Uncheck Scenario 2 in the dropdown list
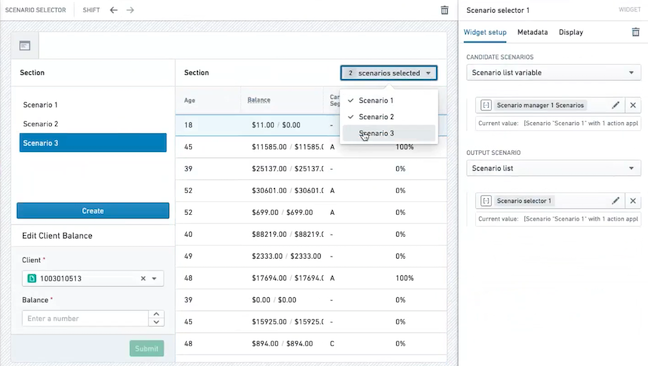 point(388,117)
